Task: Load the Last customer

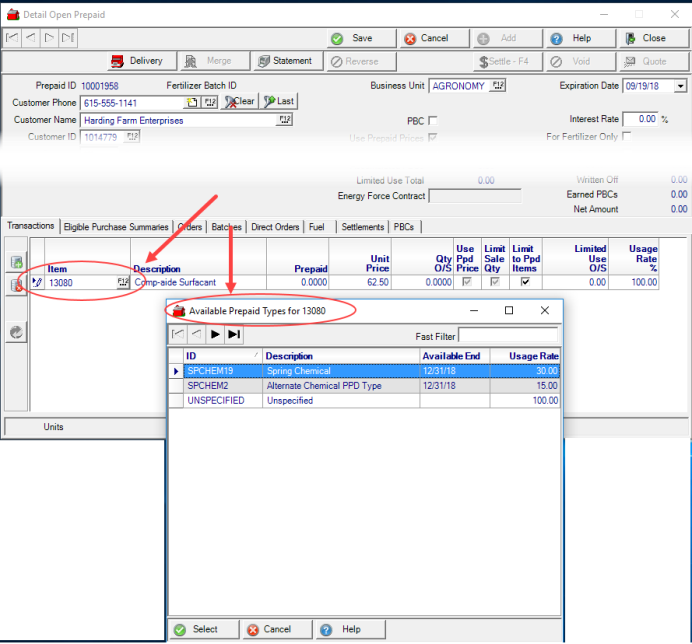Action: (279, 102)
